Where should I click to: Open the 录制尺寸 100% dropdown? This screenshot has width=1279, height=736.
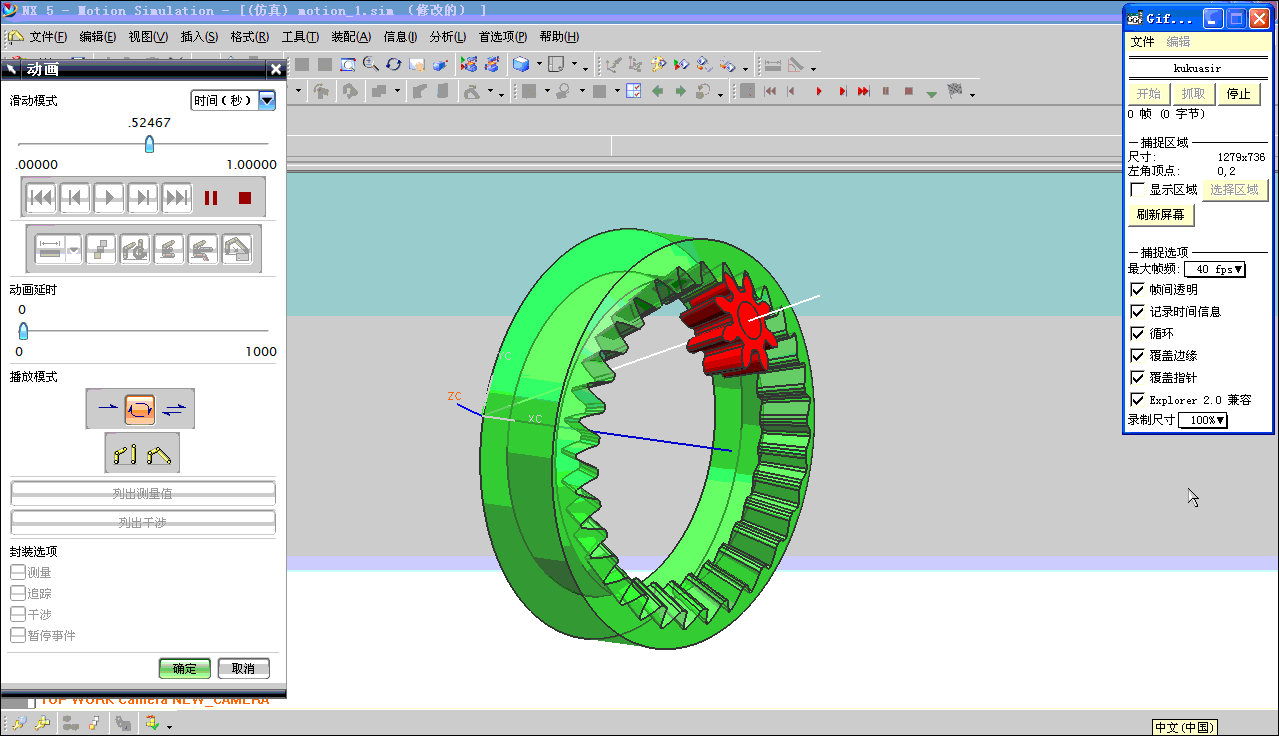(1203, 420)
